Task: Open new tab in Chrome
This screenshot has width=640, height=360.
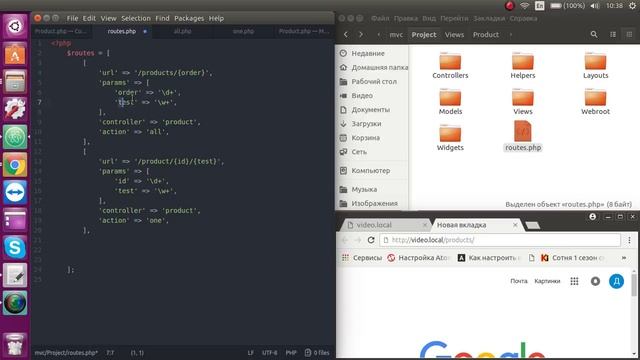Action: 532,225
